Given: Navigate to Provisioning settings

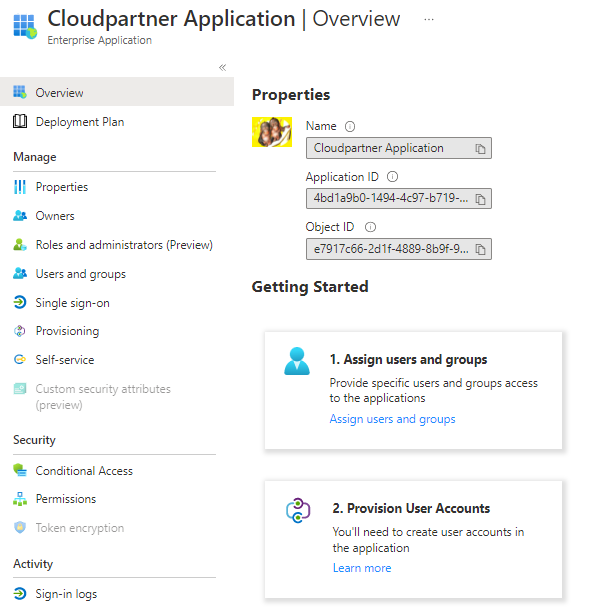Looking at the screenshot, I should point(67,331).
